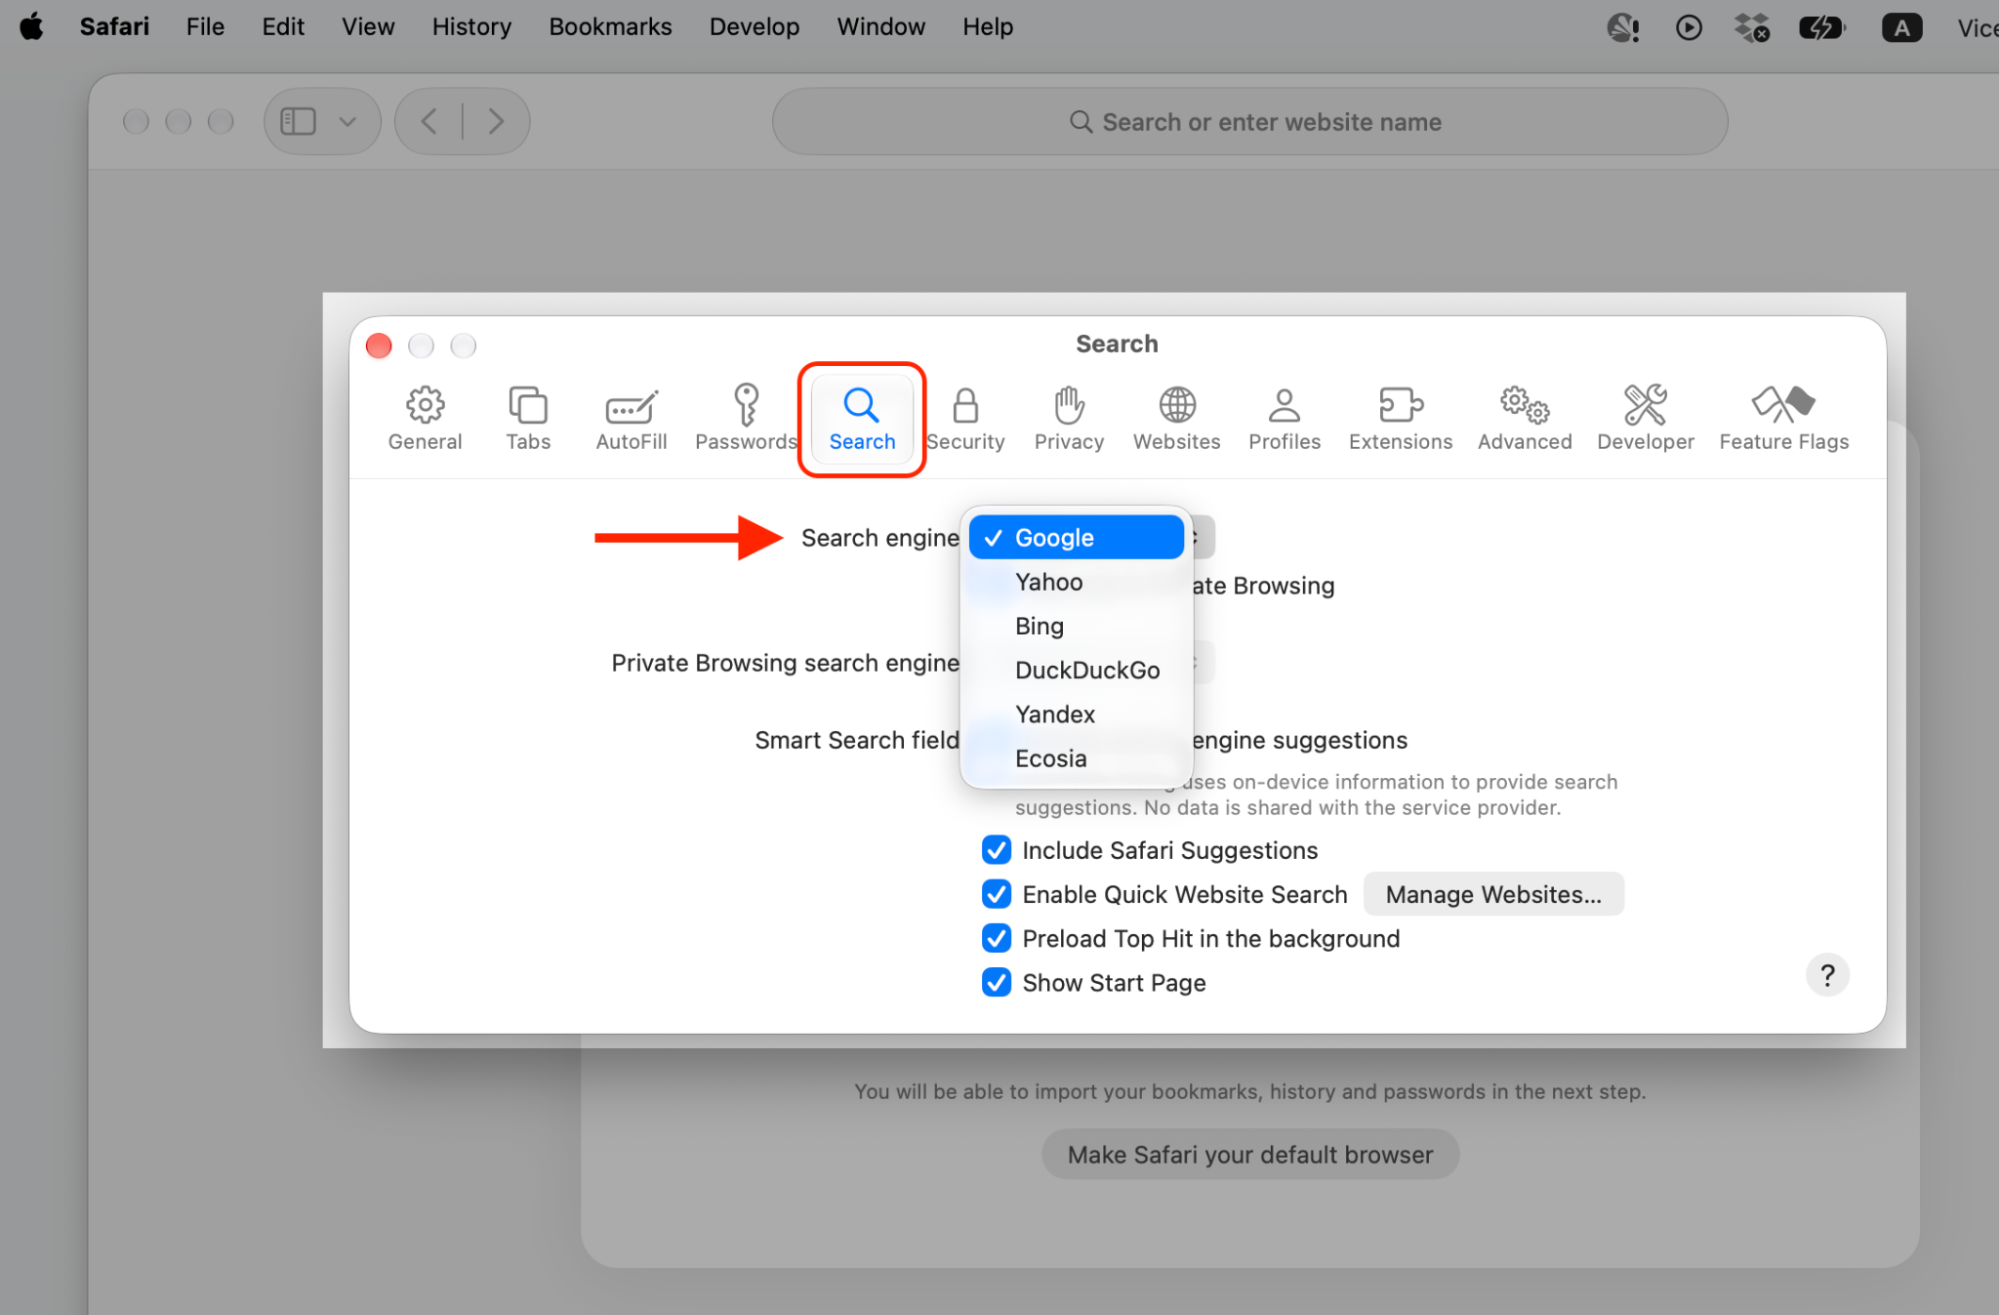Open the General settings pane
The width and height of the screenshot is (1999, 1315).
[x=425, y=418]
